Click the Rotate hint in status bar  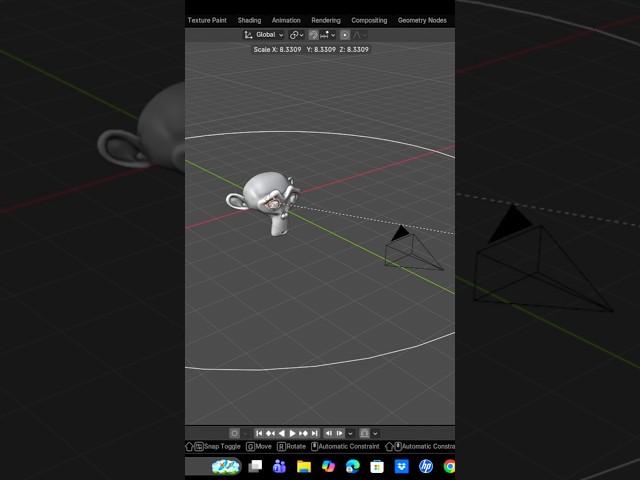291,447
